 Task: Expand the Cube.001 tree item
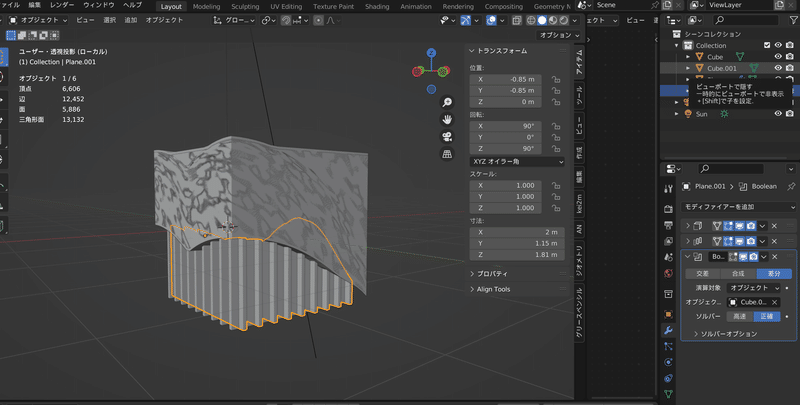[x=688, y=68]
